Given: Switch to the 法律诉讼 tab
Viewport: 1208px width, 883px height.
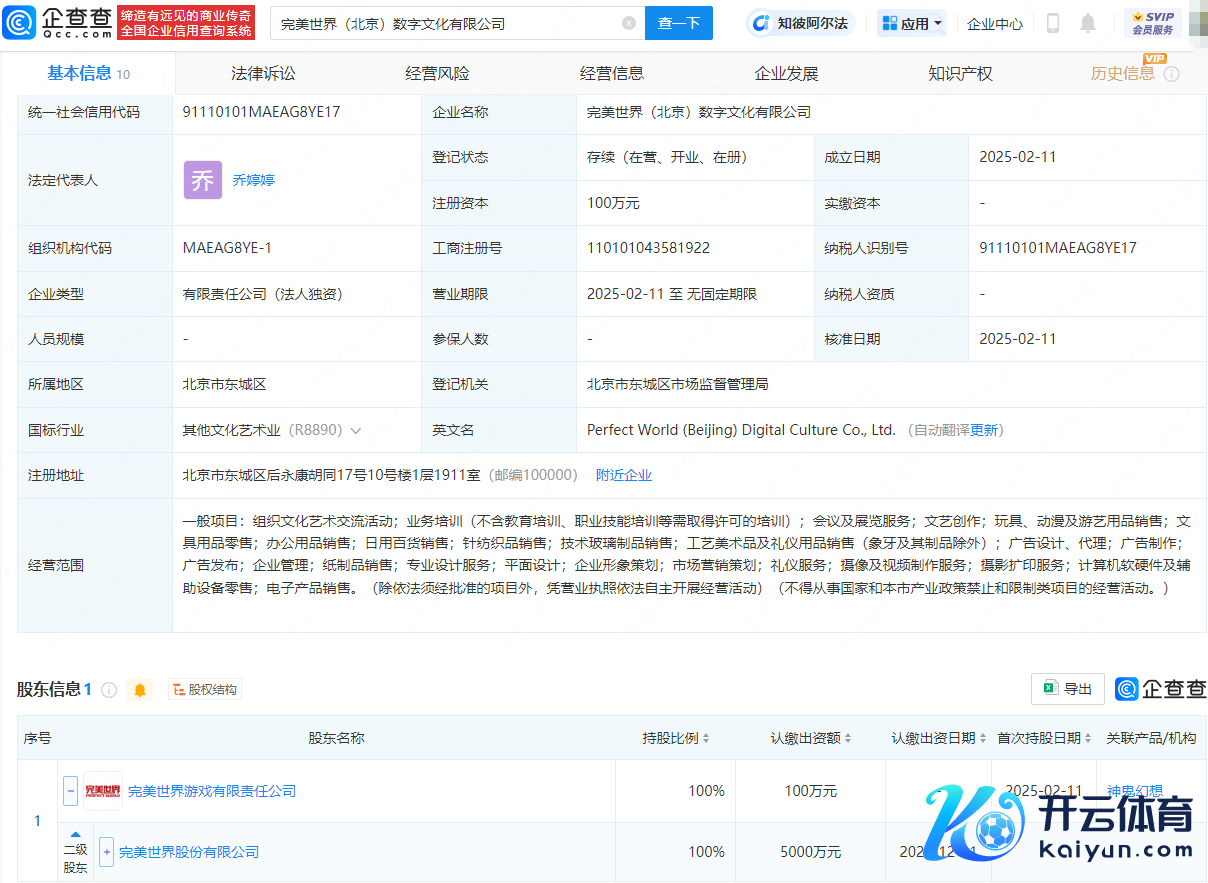Looking at the screenshot, I should tap(263, 74).
